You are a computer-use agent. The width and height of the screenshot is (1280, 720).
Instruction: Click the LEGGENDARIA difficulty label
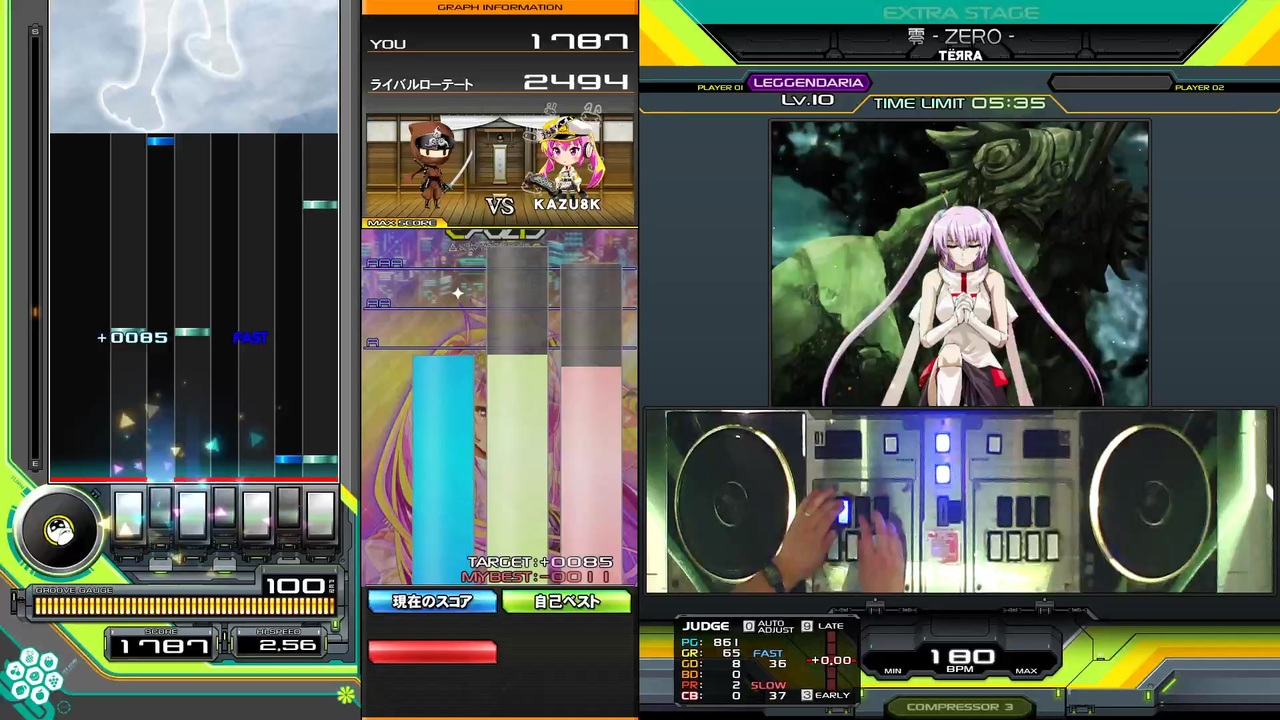pos(808,82)
